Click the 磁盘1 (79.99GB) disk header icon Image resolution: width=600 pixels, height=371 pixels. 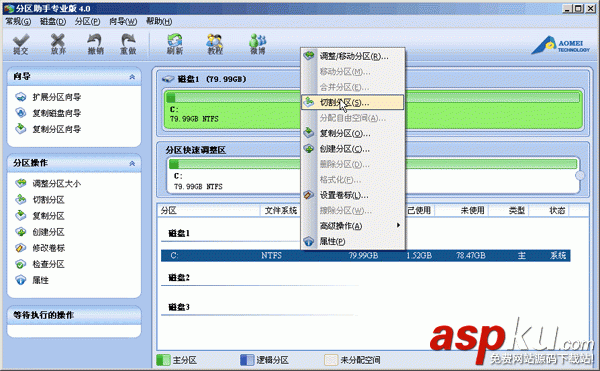(x=168, y=79)
